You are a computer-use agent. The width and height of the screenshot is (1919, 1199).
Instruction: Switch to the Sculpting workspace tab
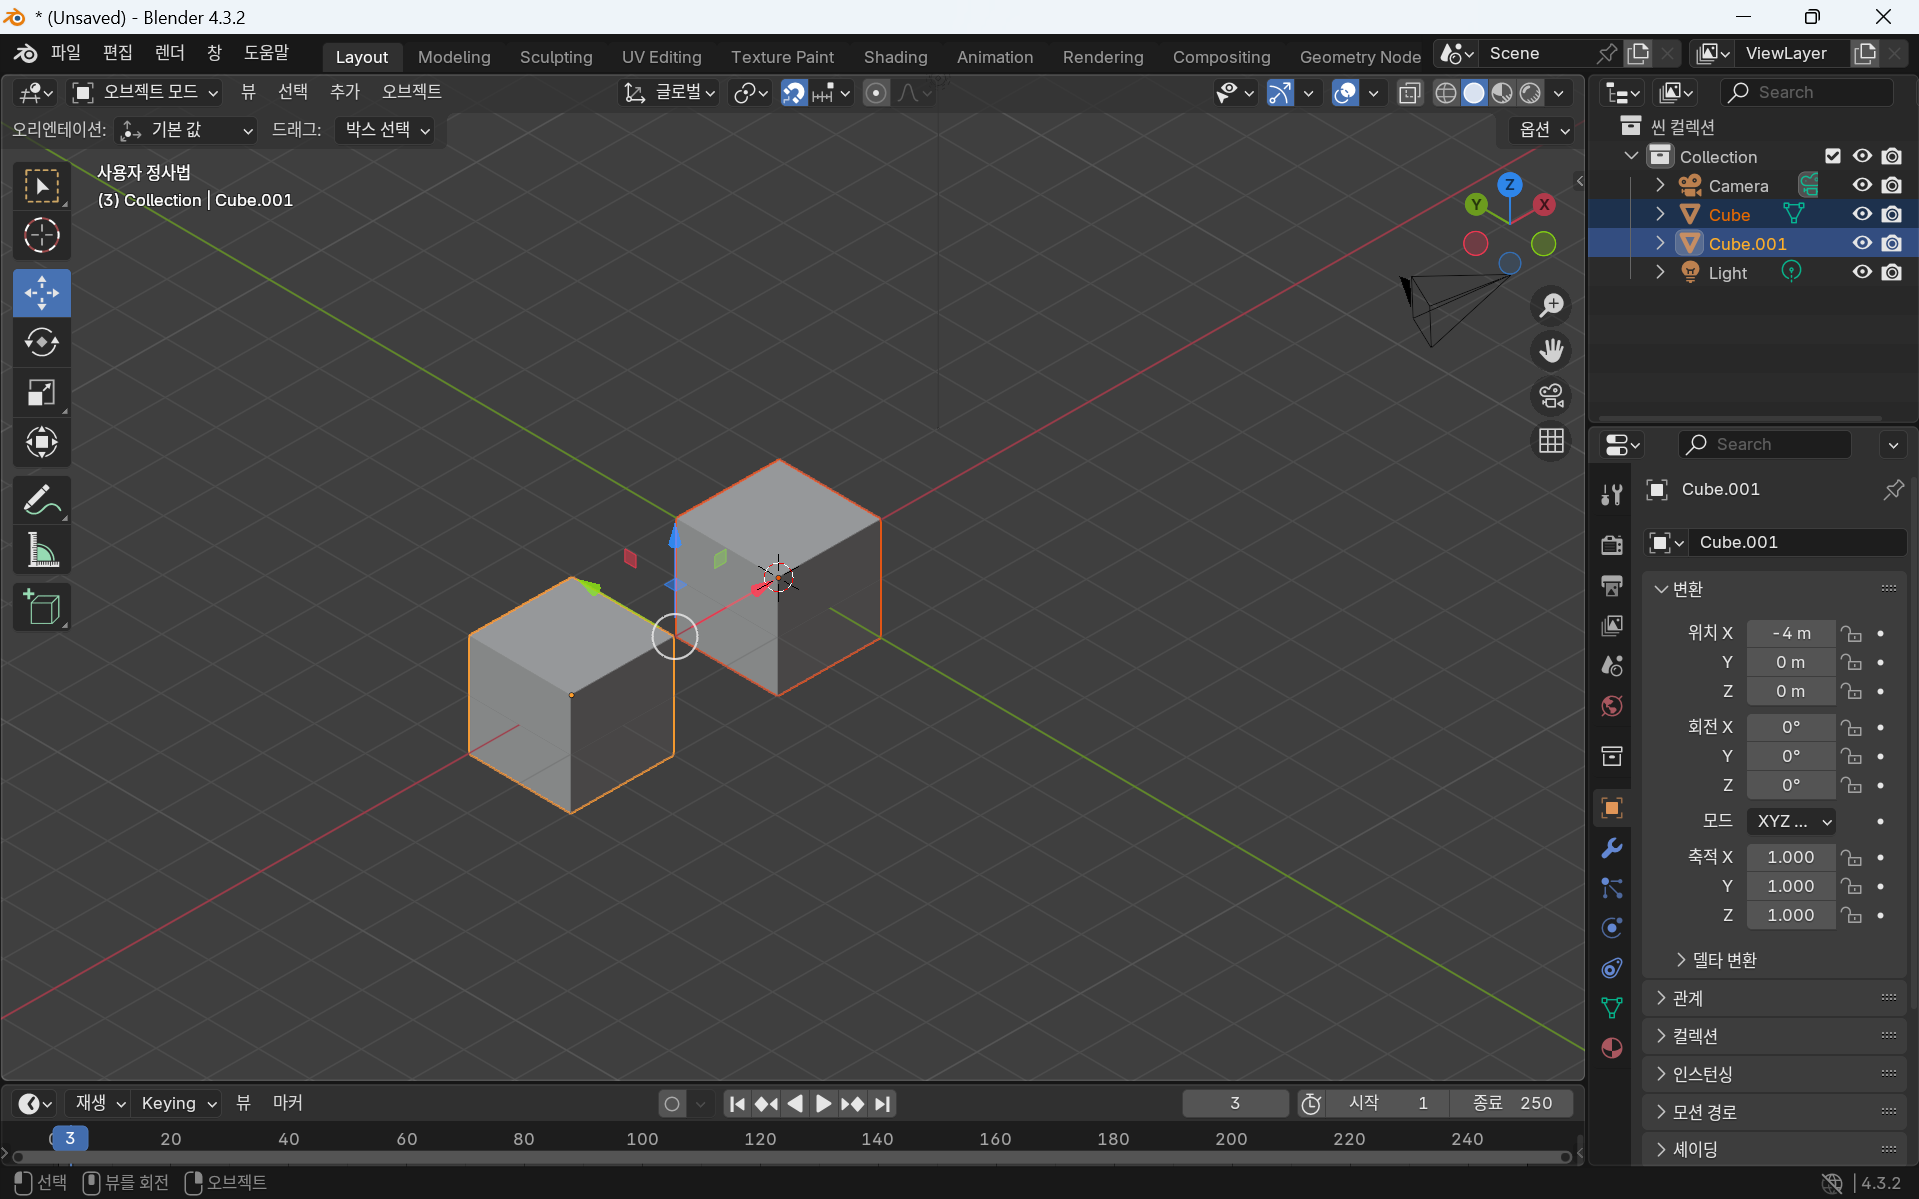point(556,57)
